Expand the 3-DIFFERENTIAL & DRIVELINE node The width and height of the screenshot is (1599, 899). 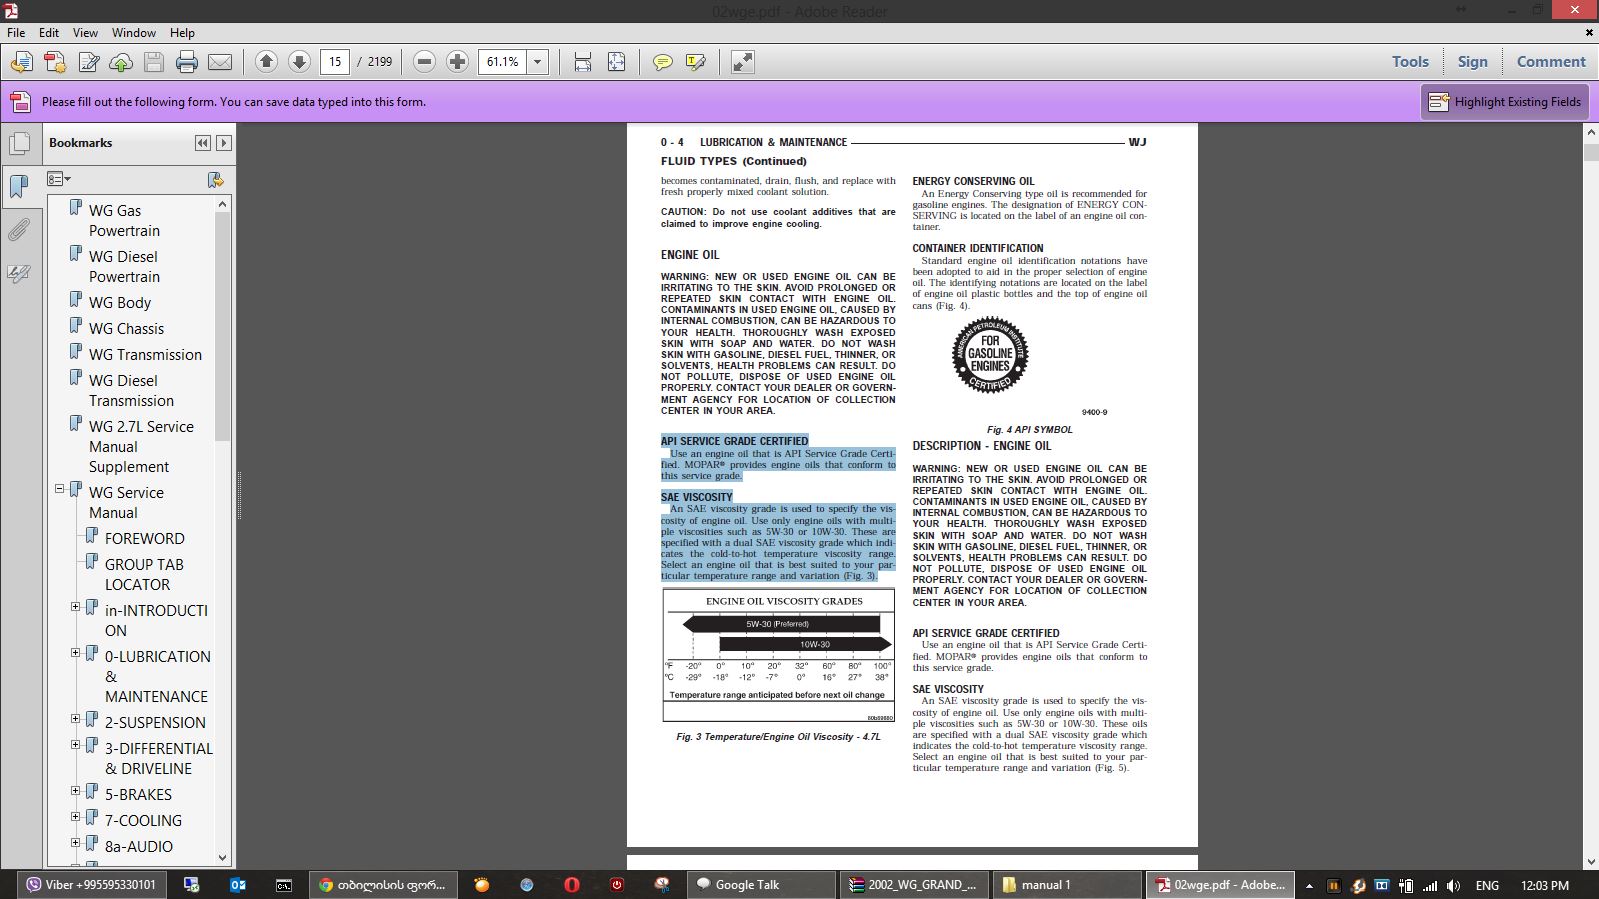tap(76, 745)
